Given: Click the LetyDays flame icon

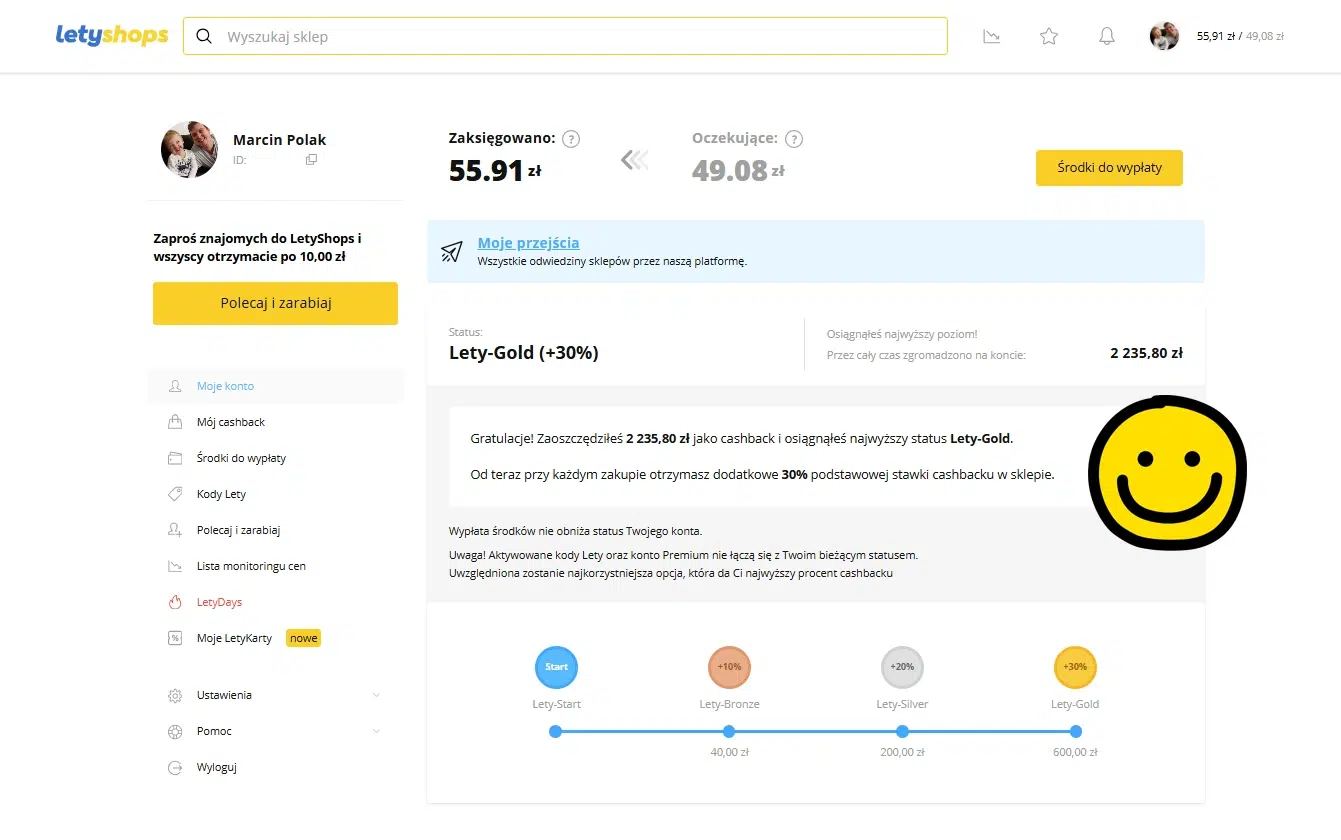Looking at the screenshot, I should [x=175, y=602].
